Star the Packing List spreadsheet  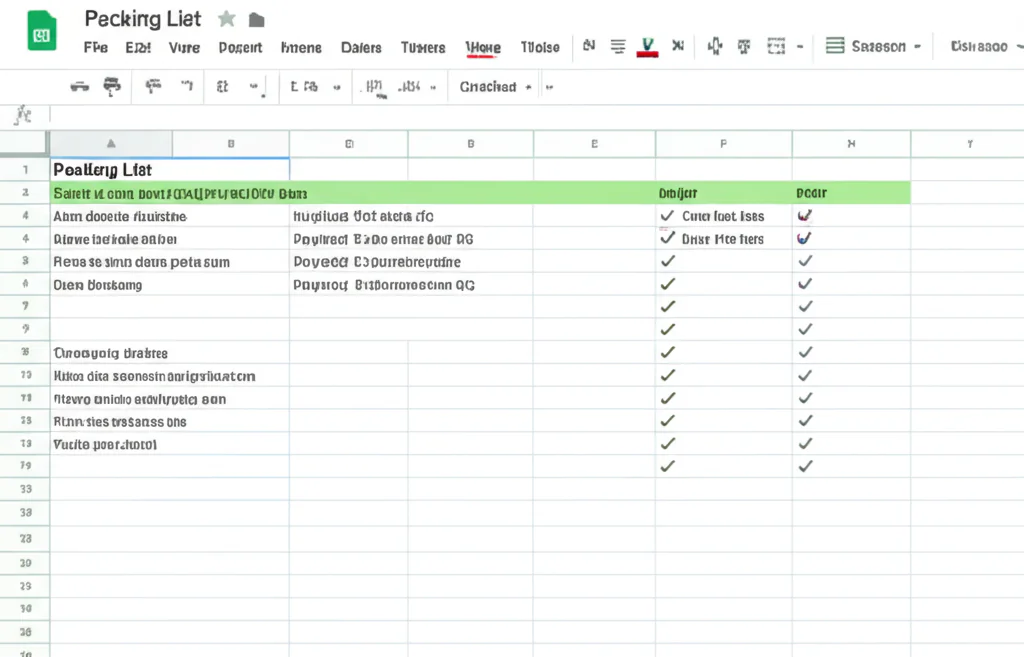click(225, 18)
